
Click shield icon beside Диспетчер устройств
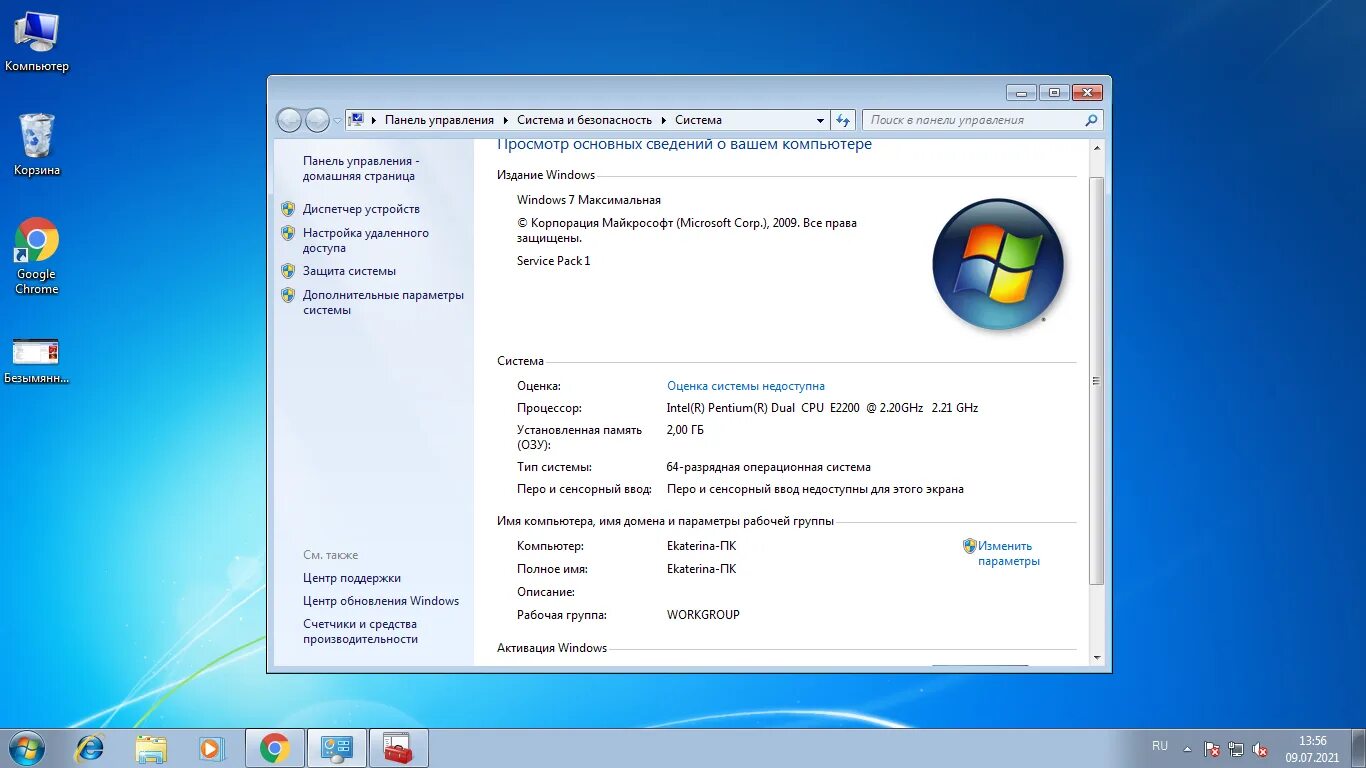[288, 209]
